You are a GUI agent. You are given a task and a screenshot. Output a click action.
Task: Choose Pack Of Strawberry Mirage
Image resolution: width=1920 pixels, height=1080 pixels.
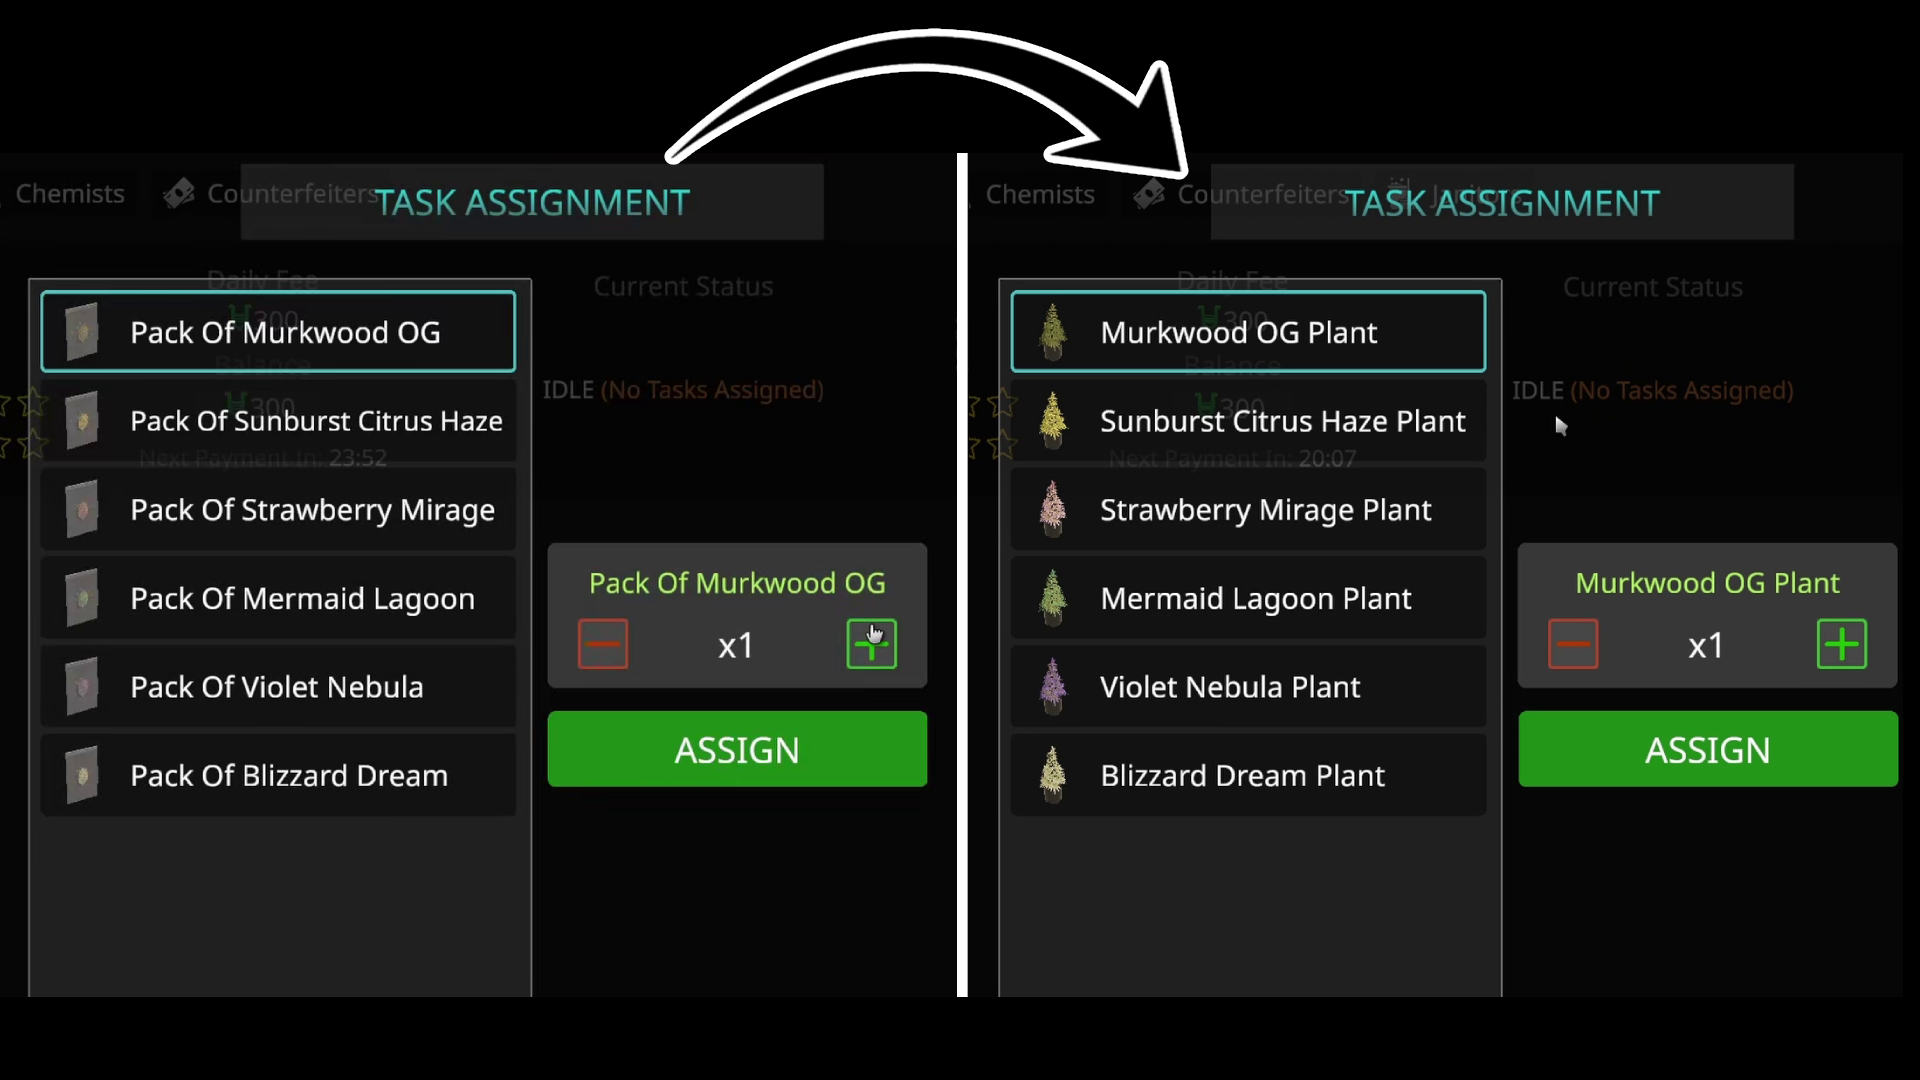coord(278,510)
